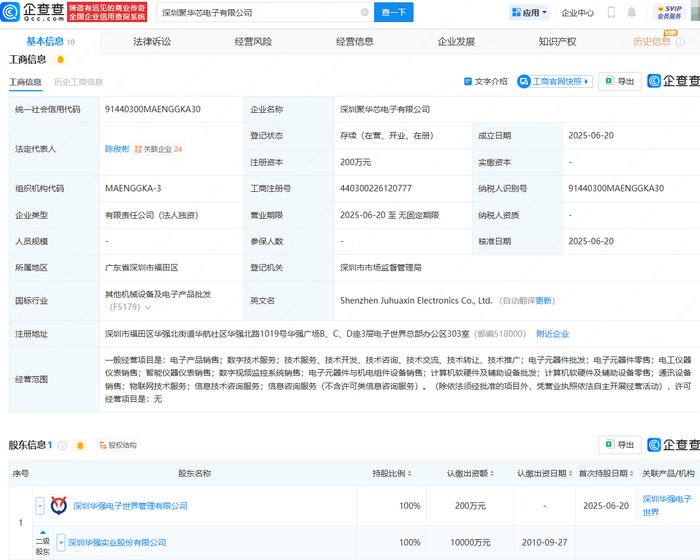Open notifications bell in top header

[x=631, y=13]
